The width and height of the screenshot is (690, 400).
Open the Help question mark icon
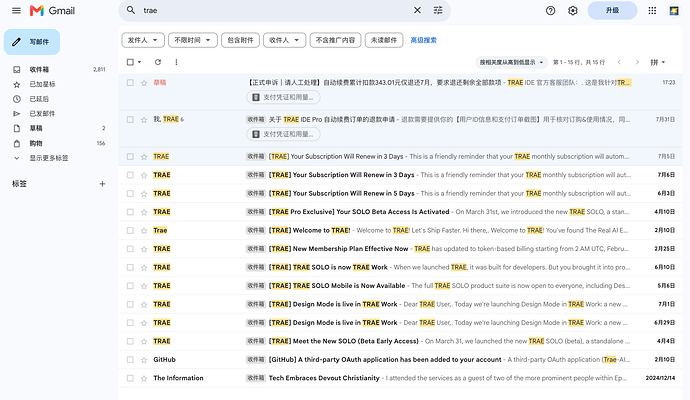tap(550, 11)
